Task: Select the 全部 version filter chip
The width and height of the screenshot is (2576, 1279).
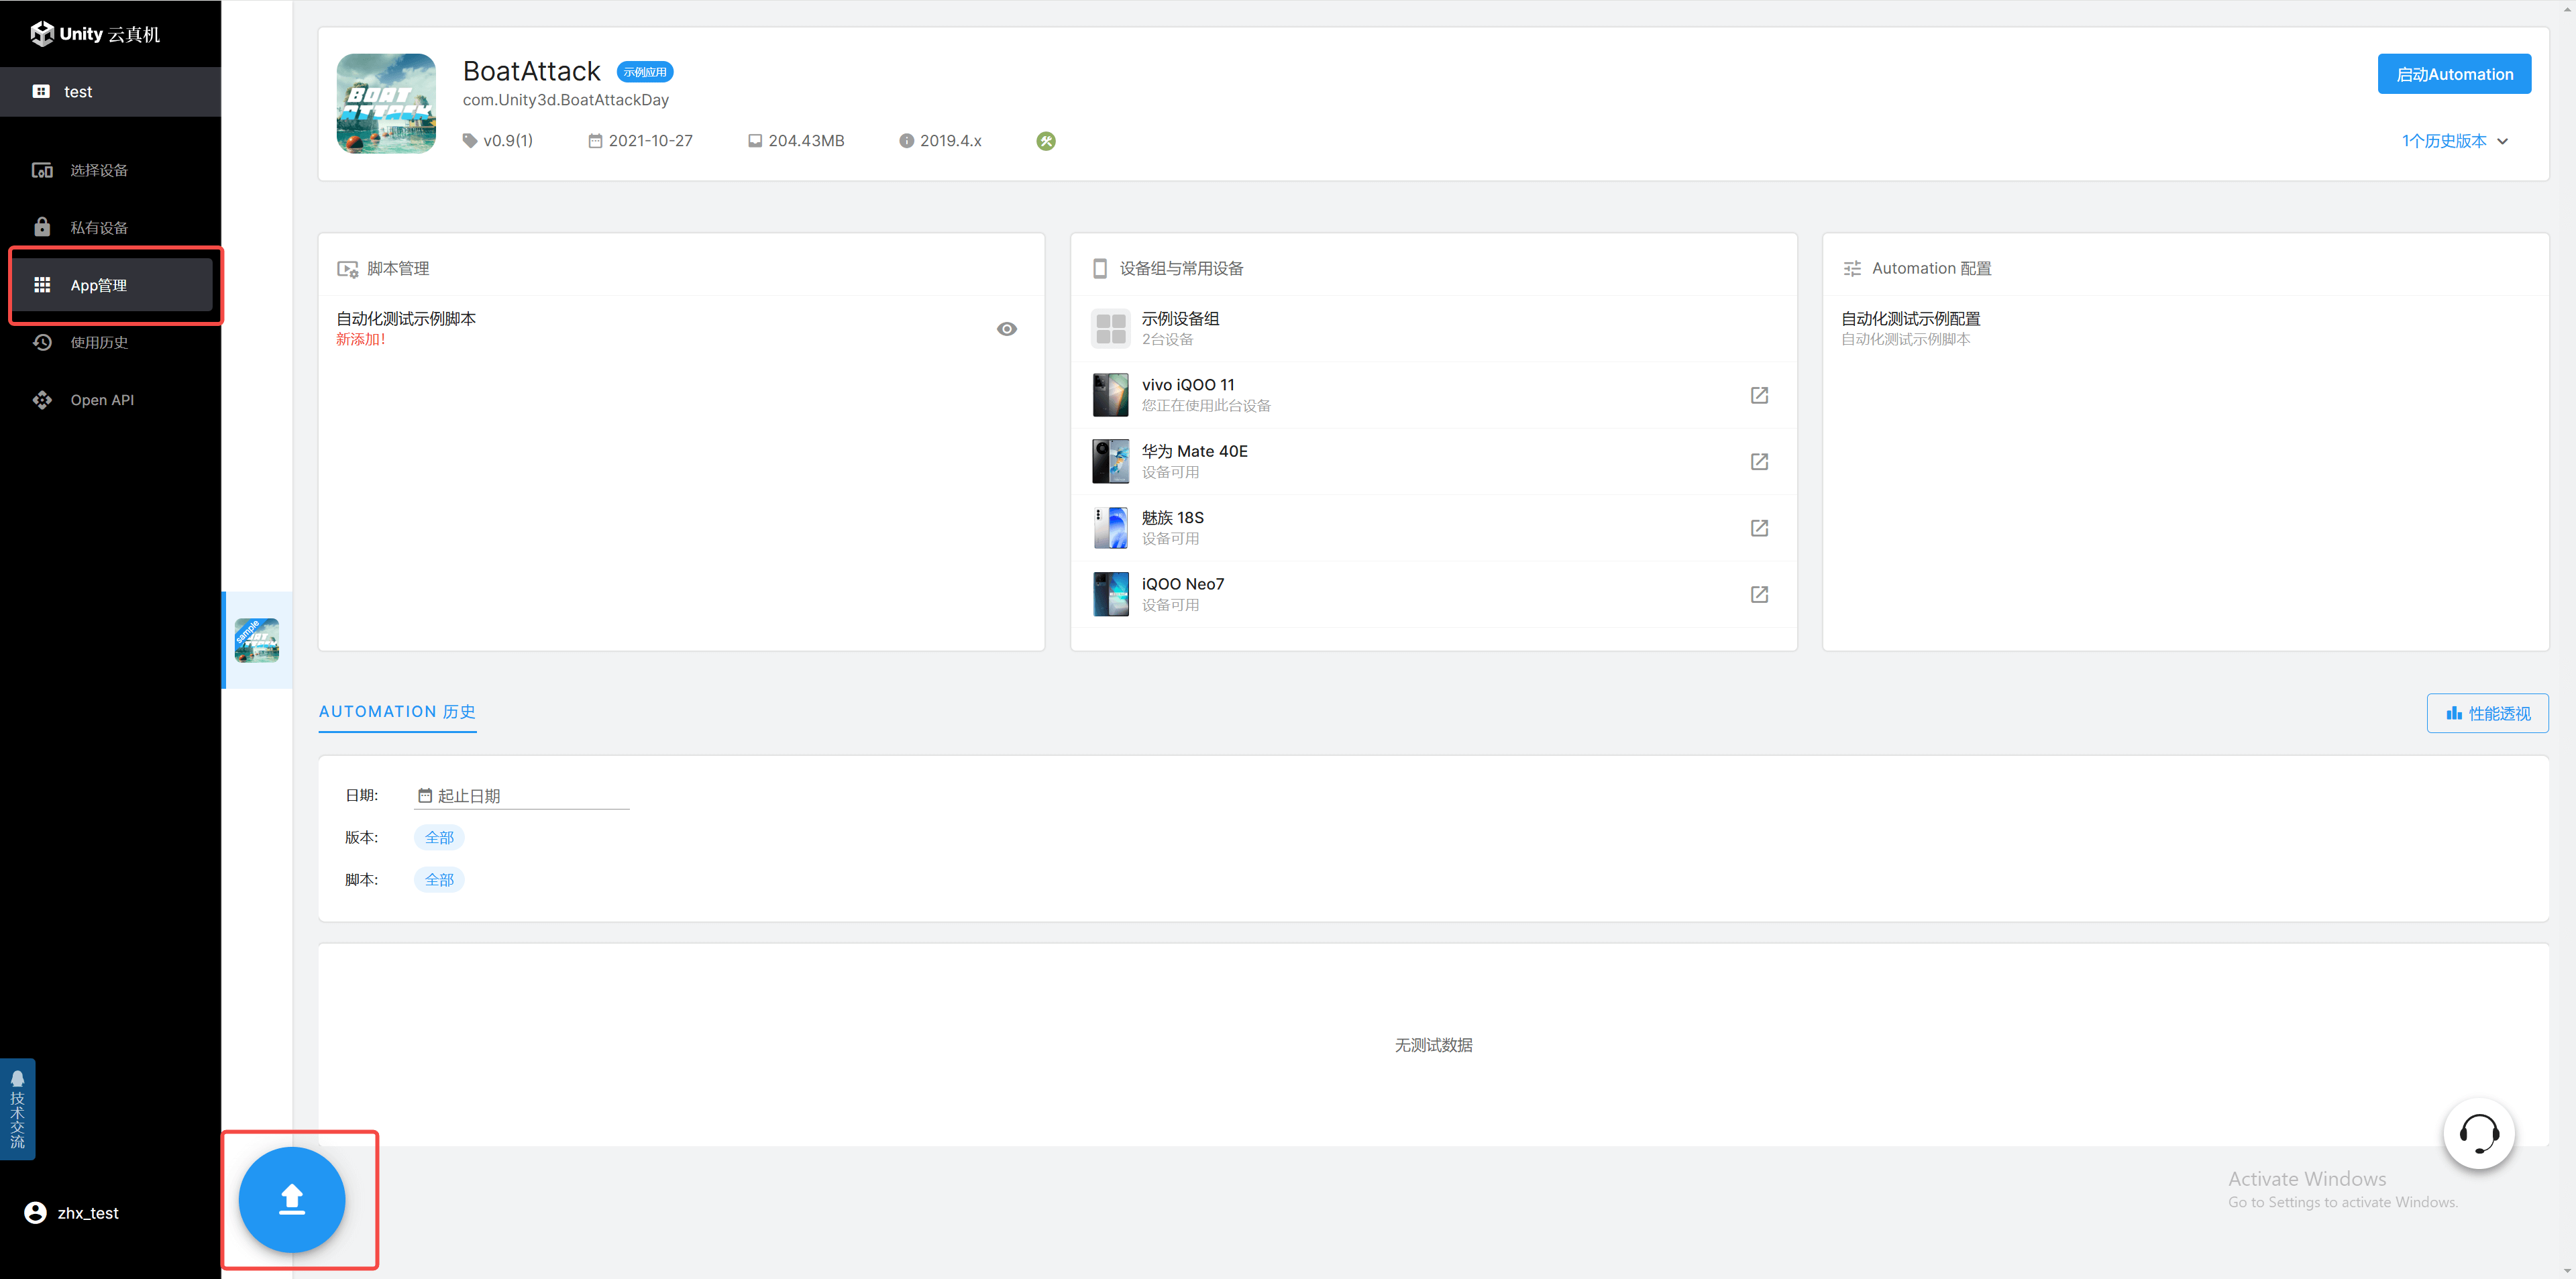Action: click(439, 837)
